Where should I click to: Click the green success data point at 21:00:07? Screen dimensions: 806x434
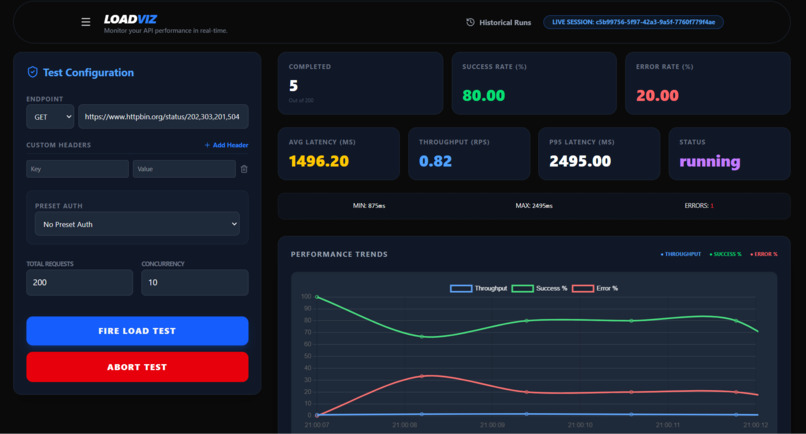tap(317, 297)
